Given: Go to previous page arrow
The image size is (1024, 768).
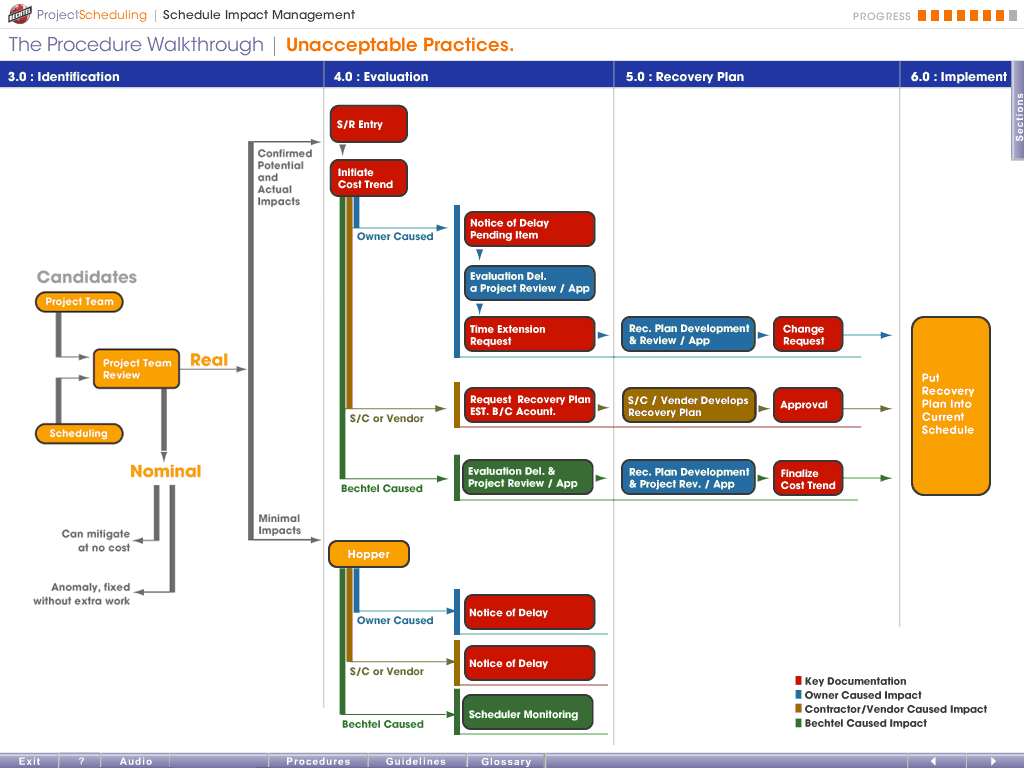Looking at the screenshot, I should pos(933,761).
